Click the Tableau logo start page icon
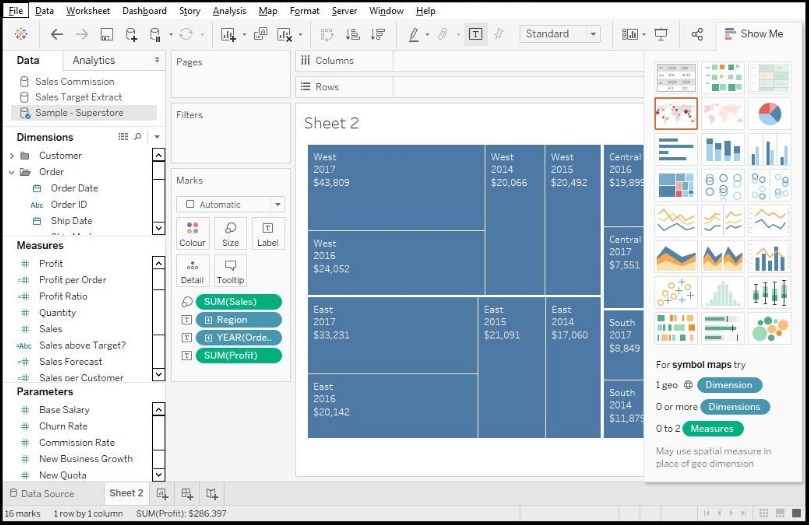Viewport: 809px width, 525px height. point(21,34)
